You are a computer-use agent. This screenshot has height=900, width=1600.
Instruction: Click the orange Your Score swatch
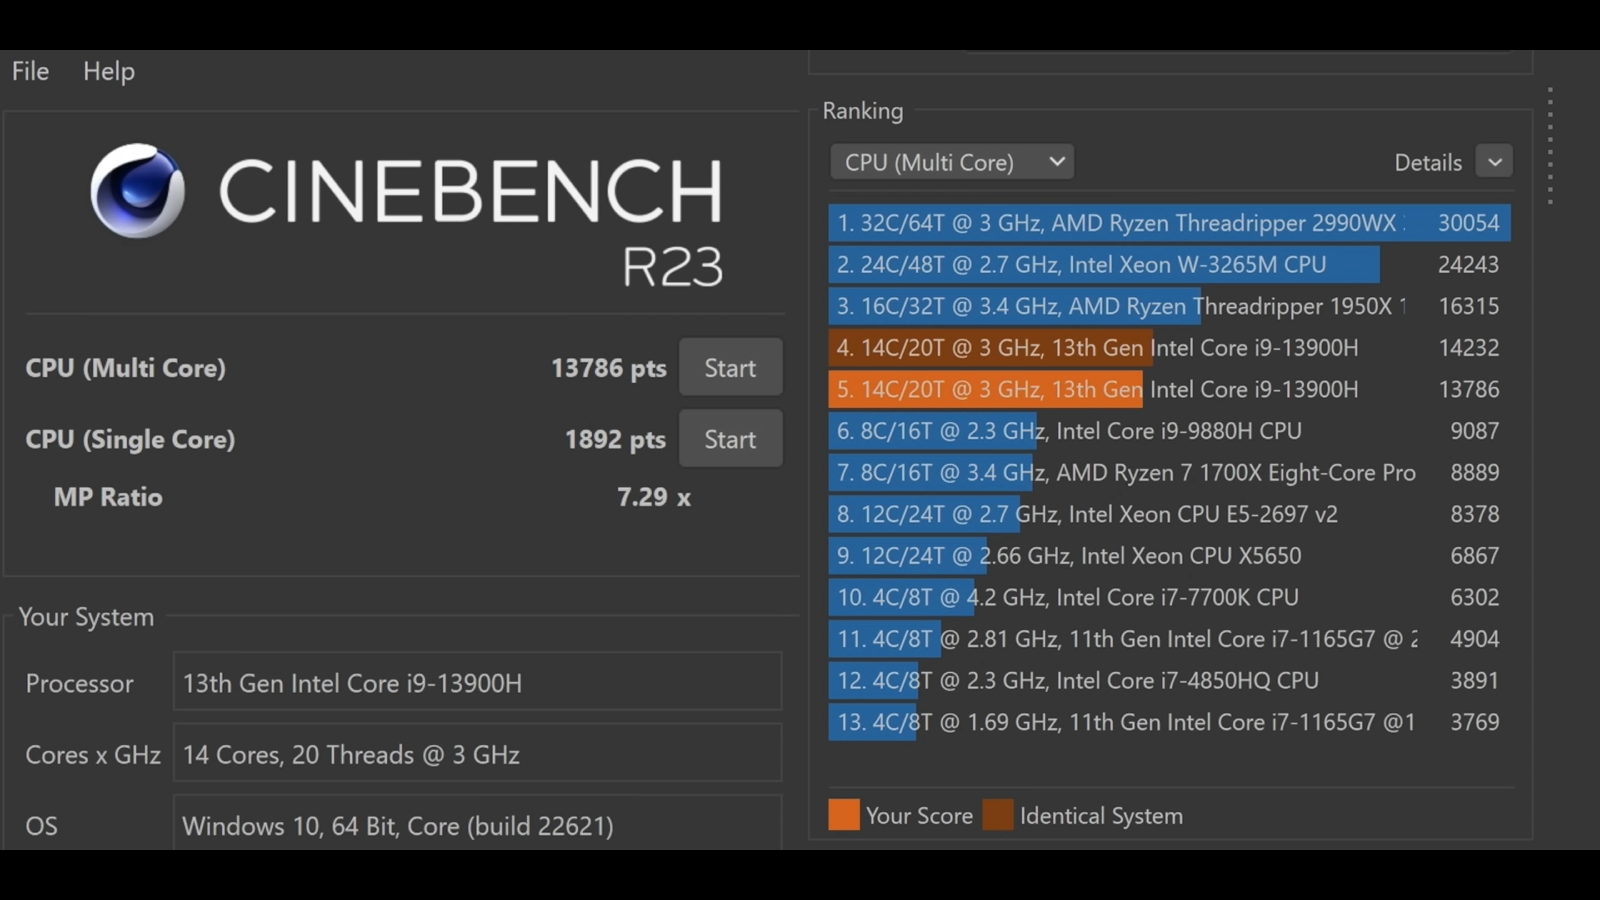click(843, 815)
